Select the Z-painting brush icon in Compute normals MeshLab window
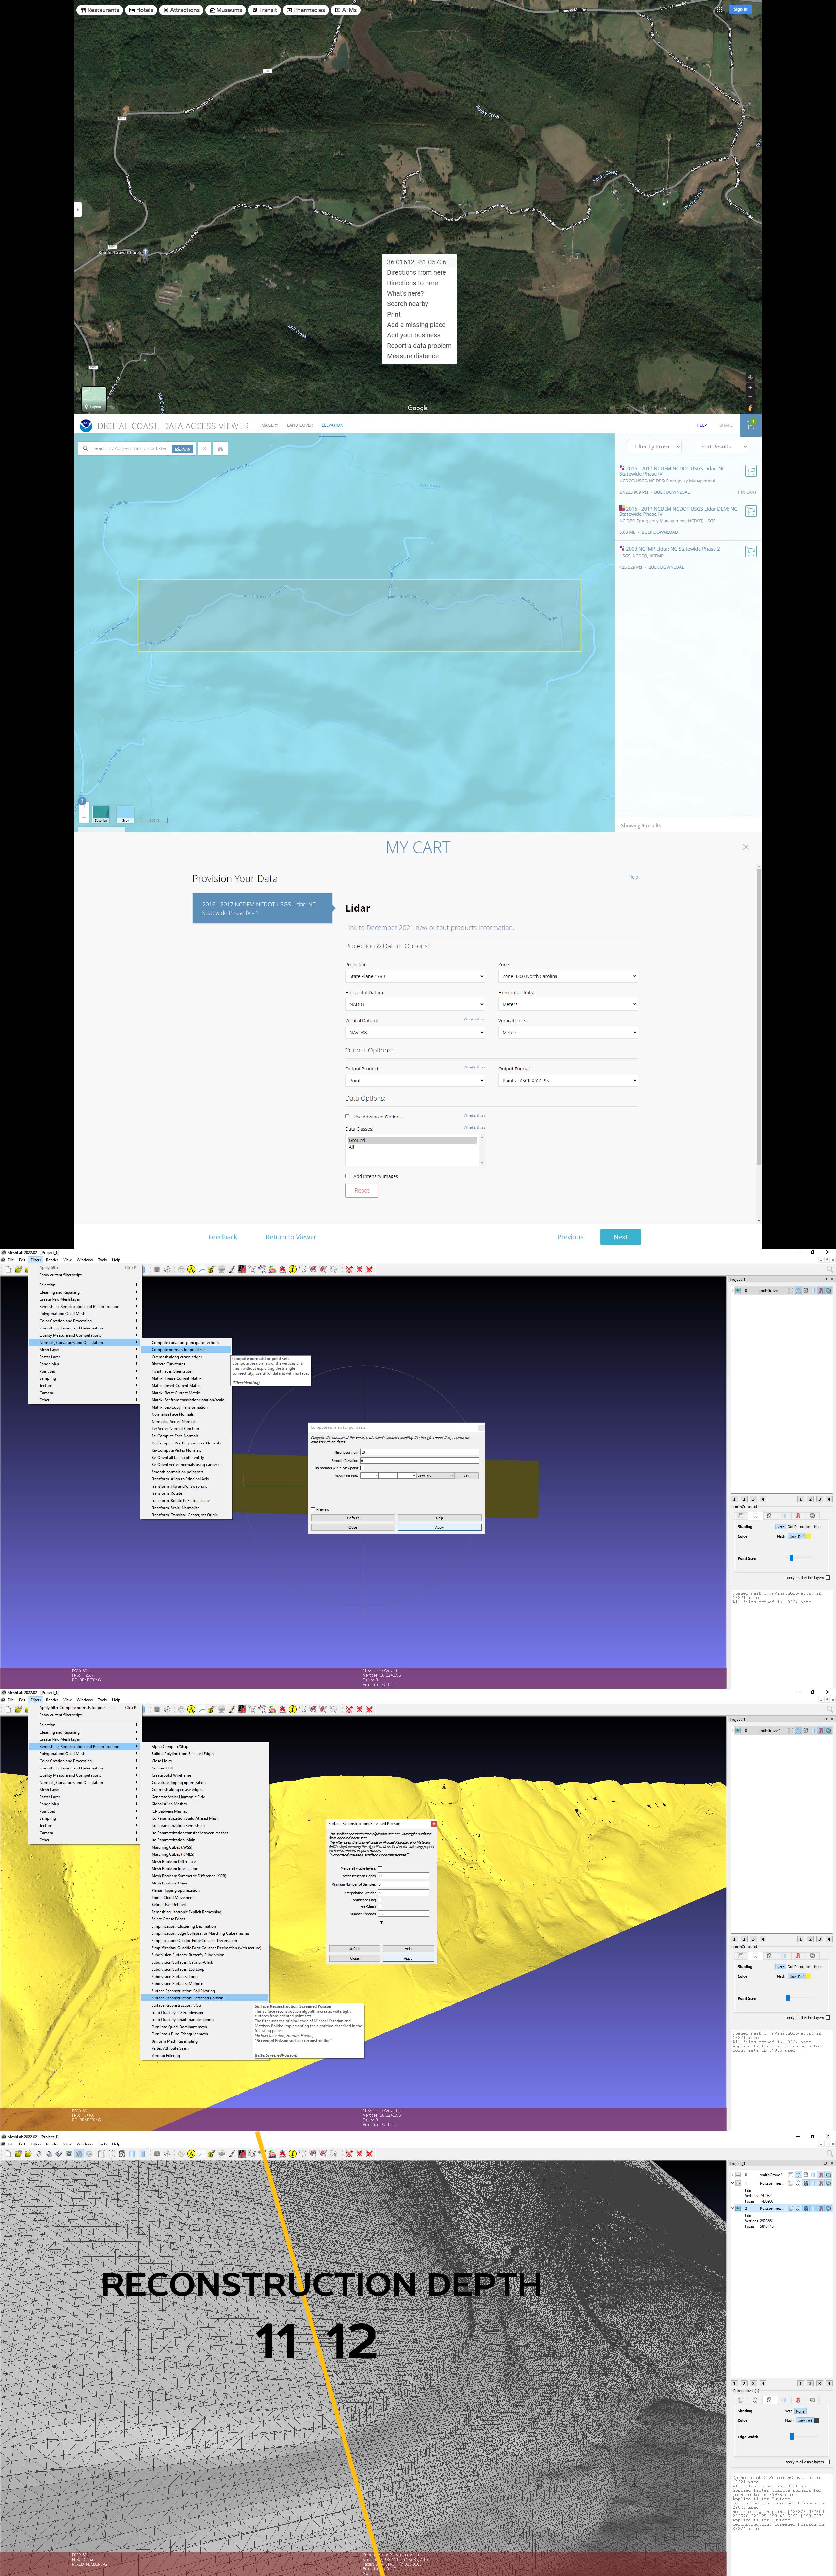Screen dimensions: 836x2576 [x=232, y=1269]
